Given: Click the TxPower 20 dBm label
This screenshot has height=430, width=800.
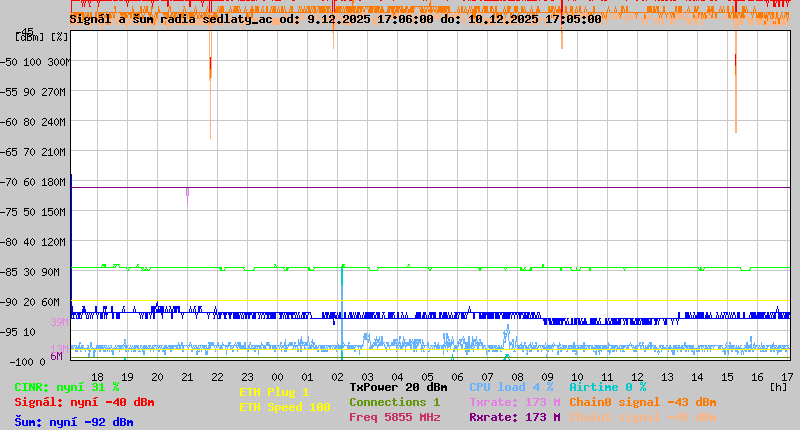Looking at the screenshot, I should pyautogui.click(x=398, y=387).
